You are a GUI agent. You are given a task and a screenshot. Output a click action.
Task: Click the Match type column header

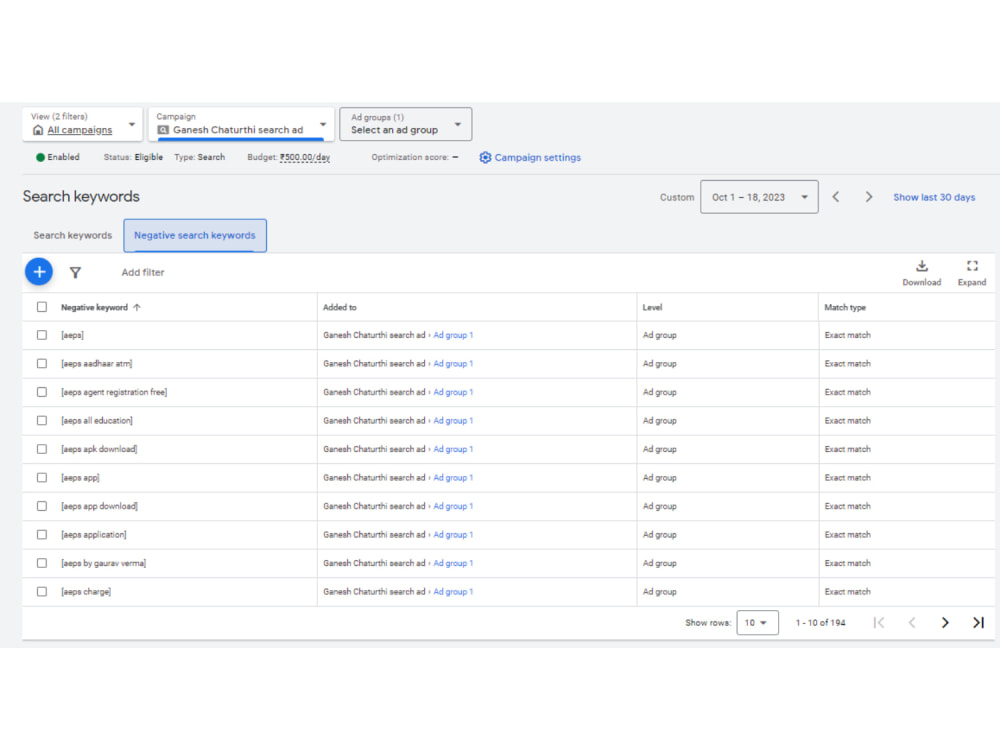(x=845, y=307)
